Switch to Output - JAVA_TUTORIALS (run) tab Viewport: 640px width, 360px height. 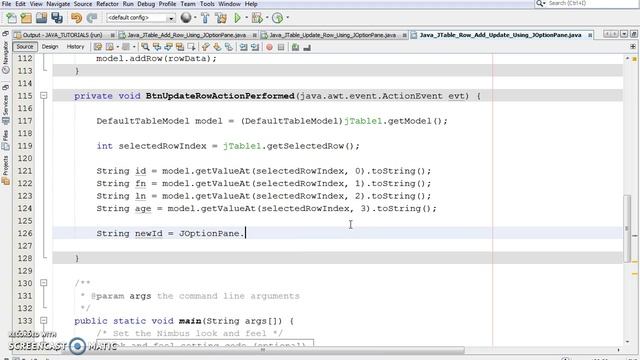(62, 35)
